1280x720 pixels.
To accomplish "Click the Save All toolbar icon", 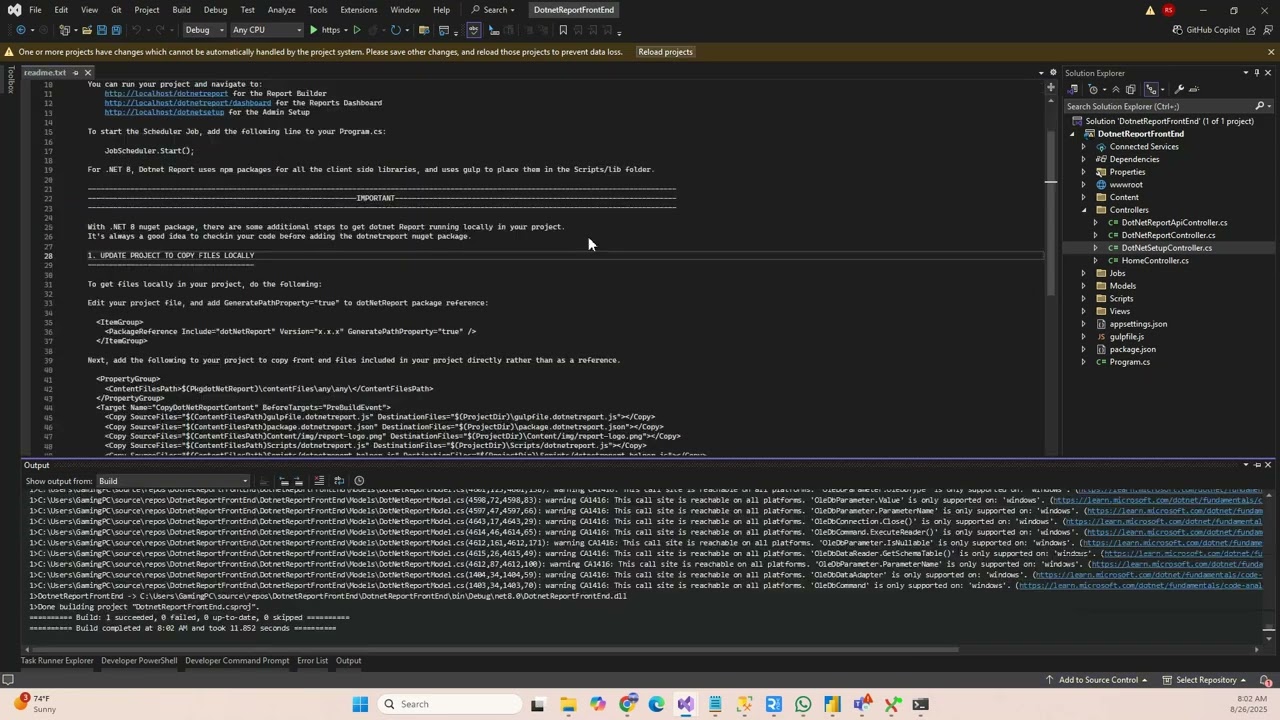I will click(x=116, y=30).
